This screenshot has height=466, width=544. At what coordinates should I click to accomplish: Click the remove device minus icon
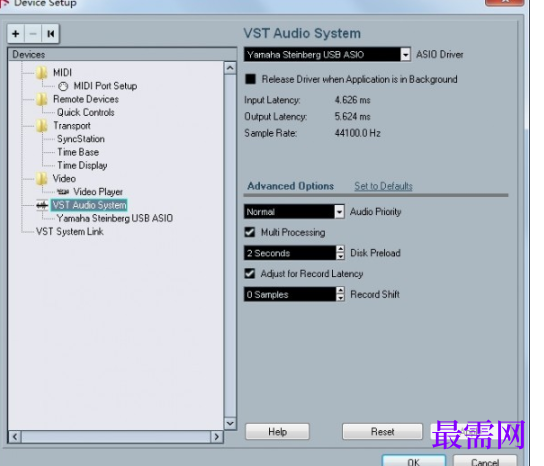point(33,34)
